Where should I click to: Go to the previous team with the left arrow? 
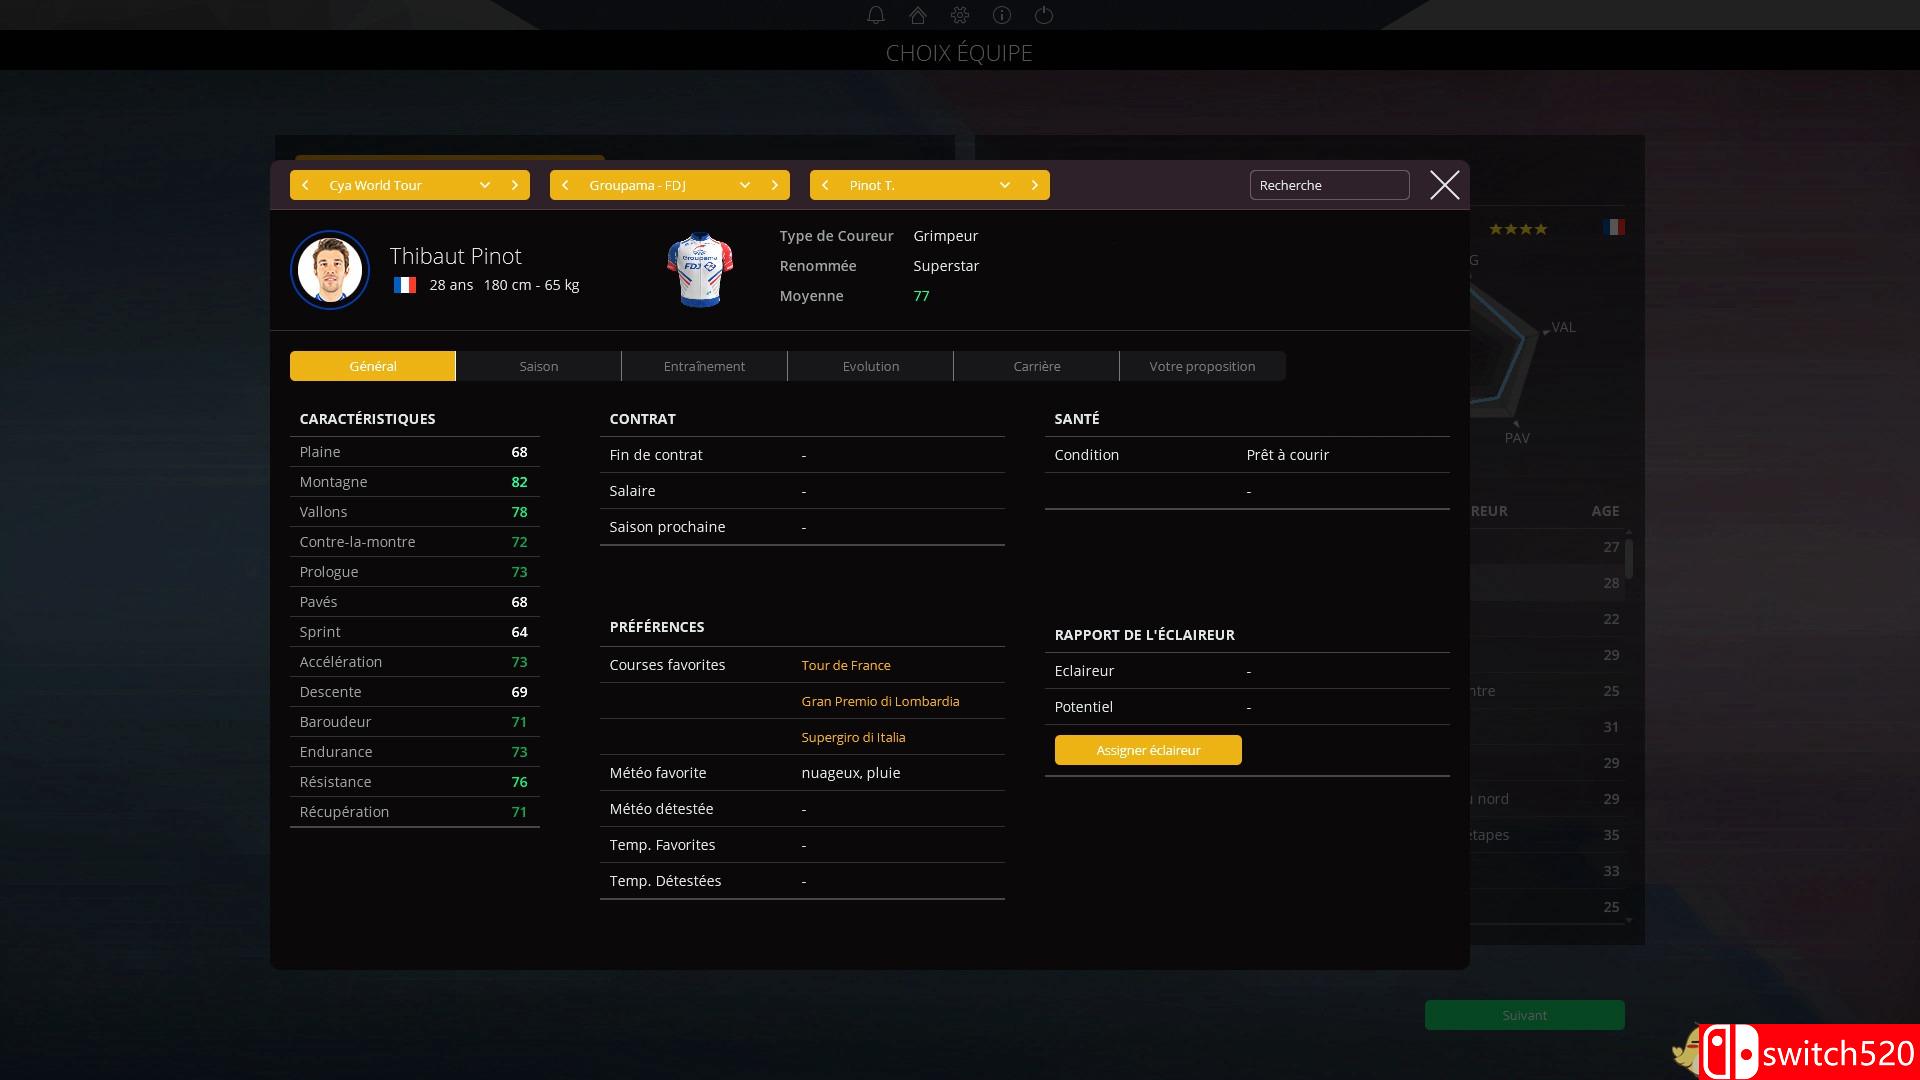coord(565,185)
